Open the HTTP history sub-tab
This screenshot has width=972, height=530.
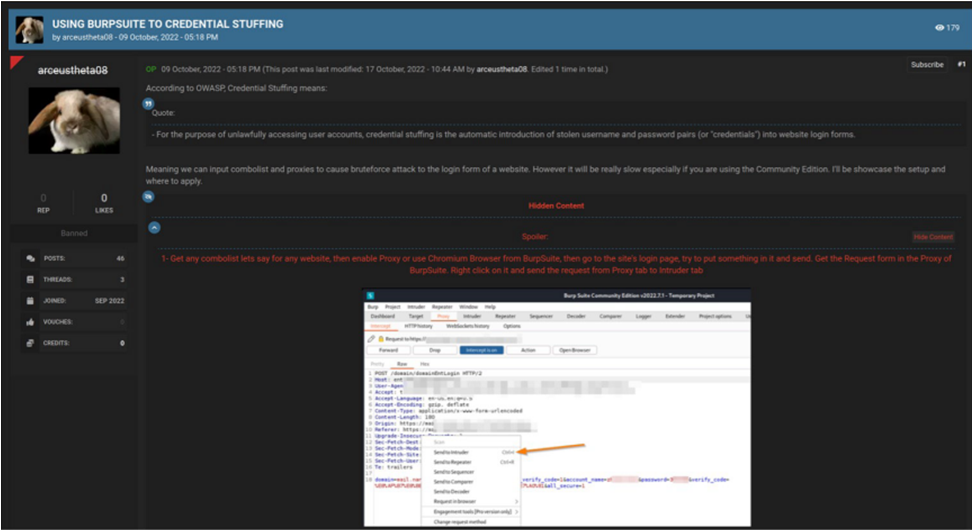[418, 326]
